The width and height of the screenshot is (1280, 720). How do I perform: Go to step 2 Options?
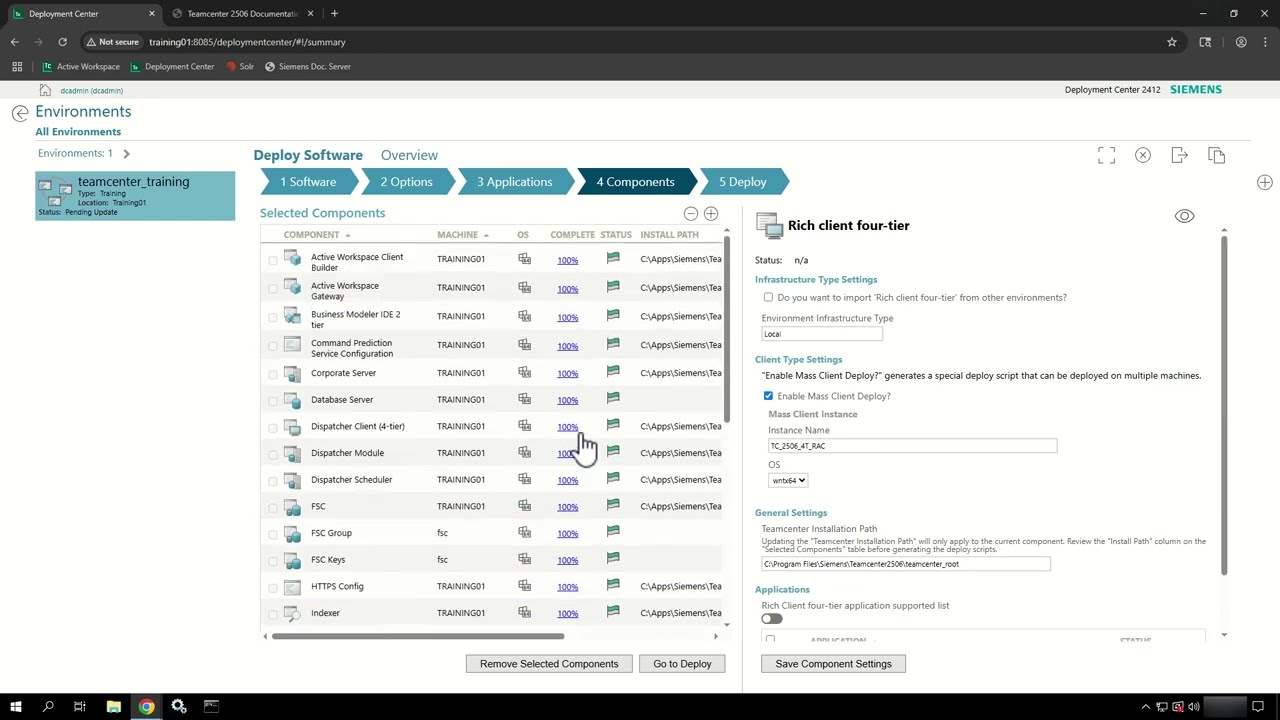point(406,182)
